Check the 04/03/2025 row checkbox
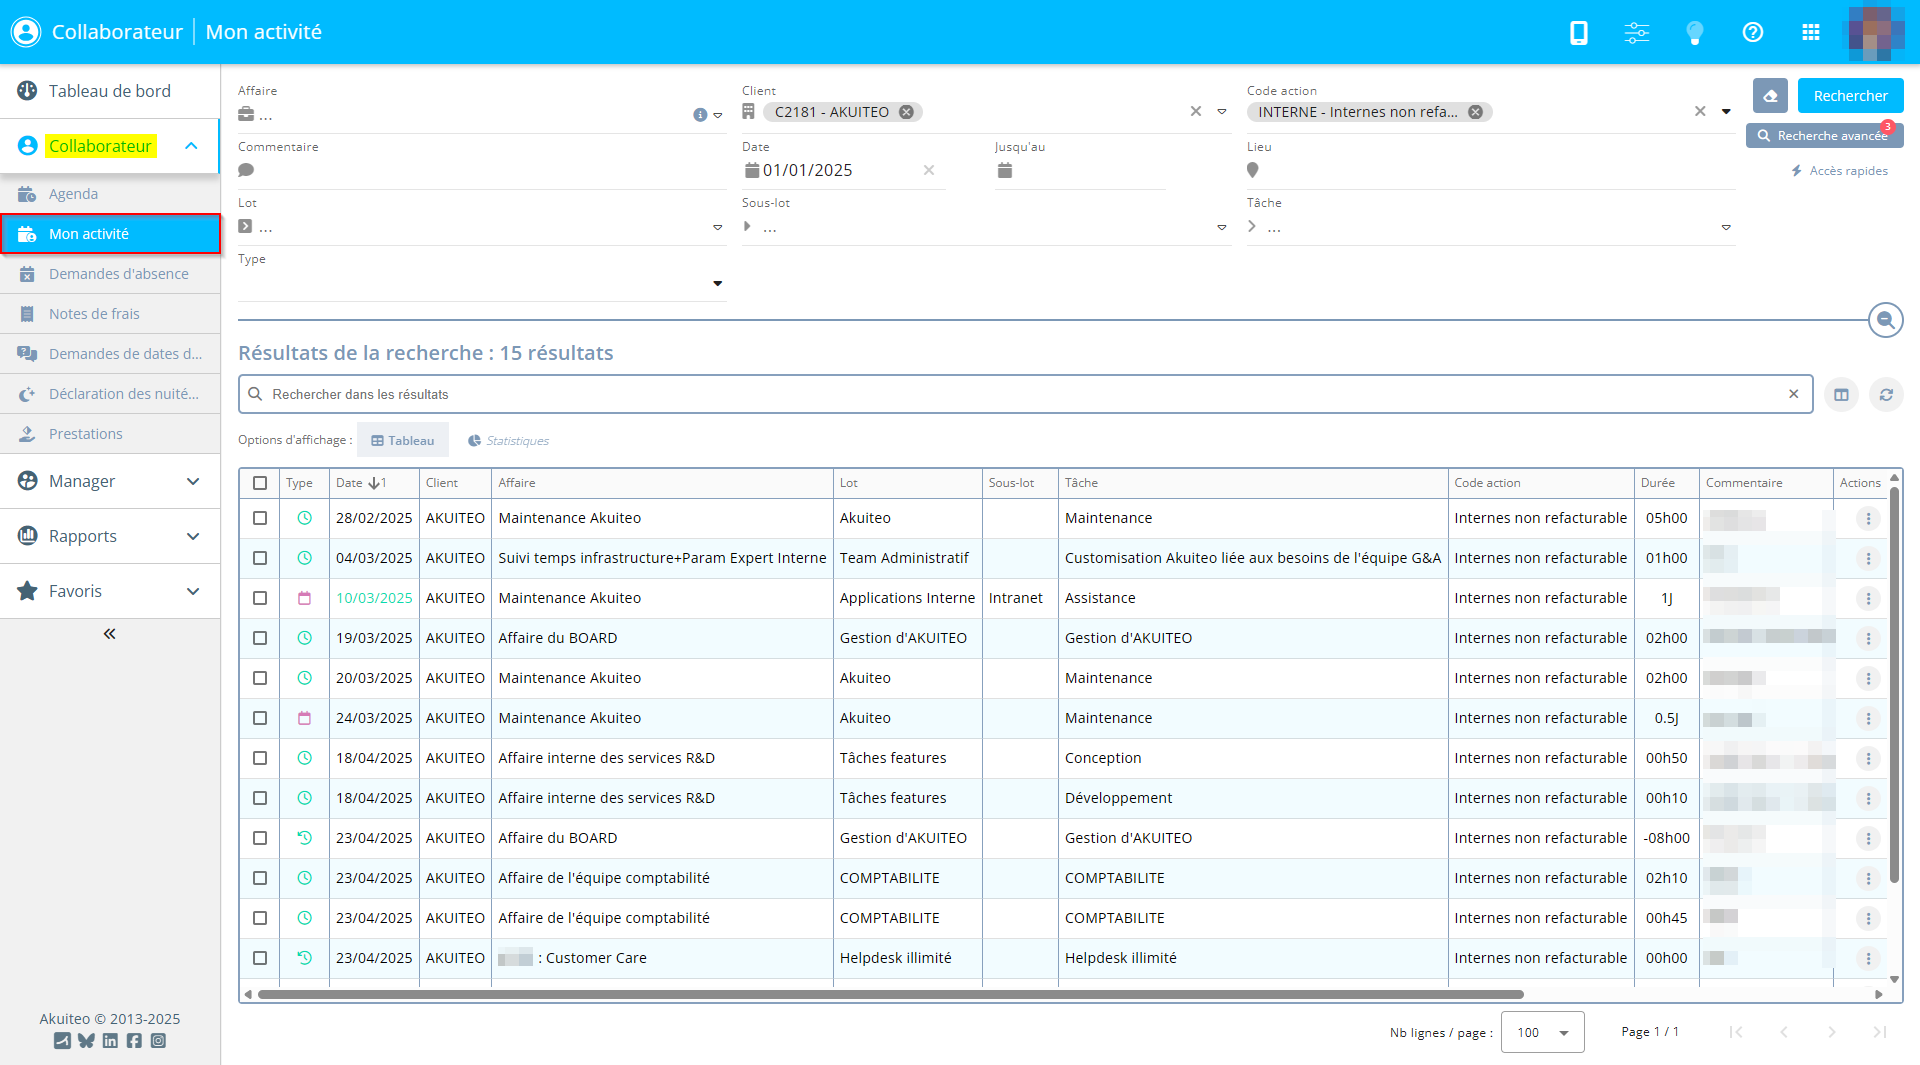Screen dimensions: 1920x1065 pyautogui.click(x=260, y=558)
